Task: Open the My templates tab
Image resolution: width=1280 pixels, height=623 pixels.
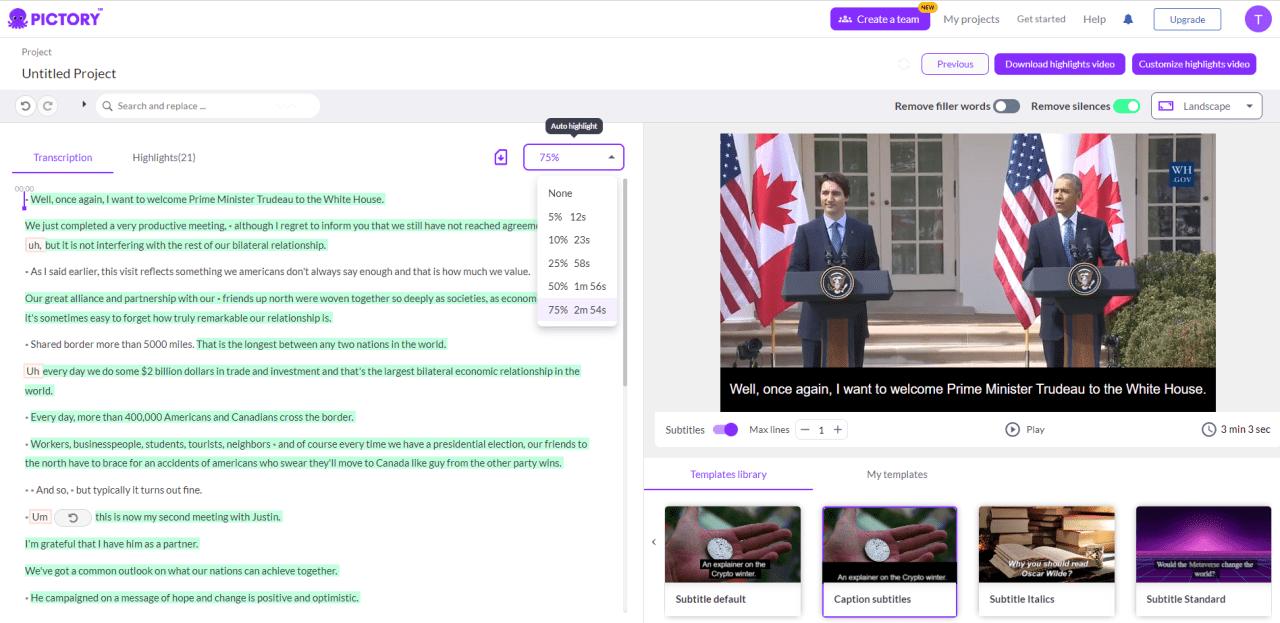Action: [x=897, y=474]
